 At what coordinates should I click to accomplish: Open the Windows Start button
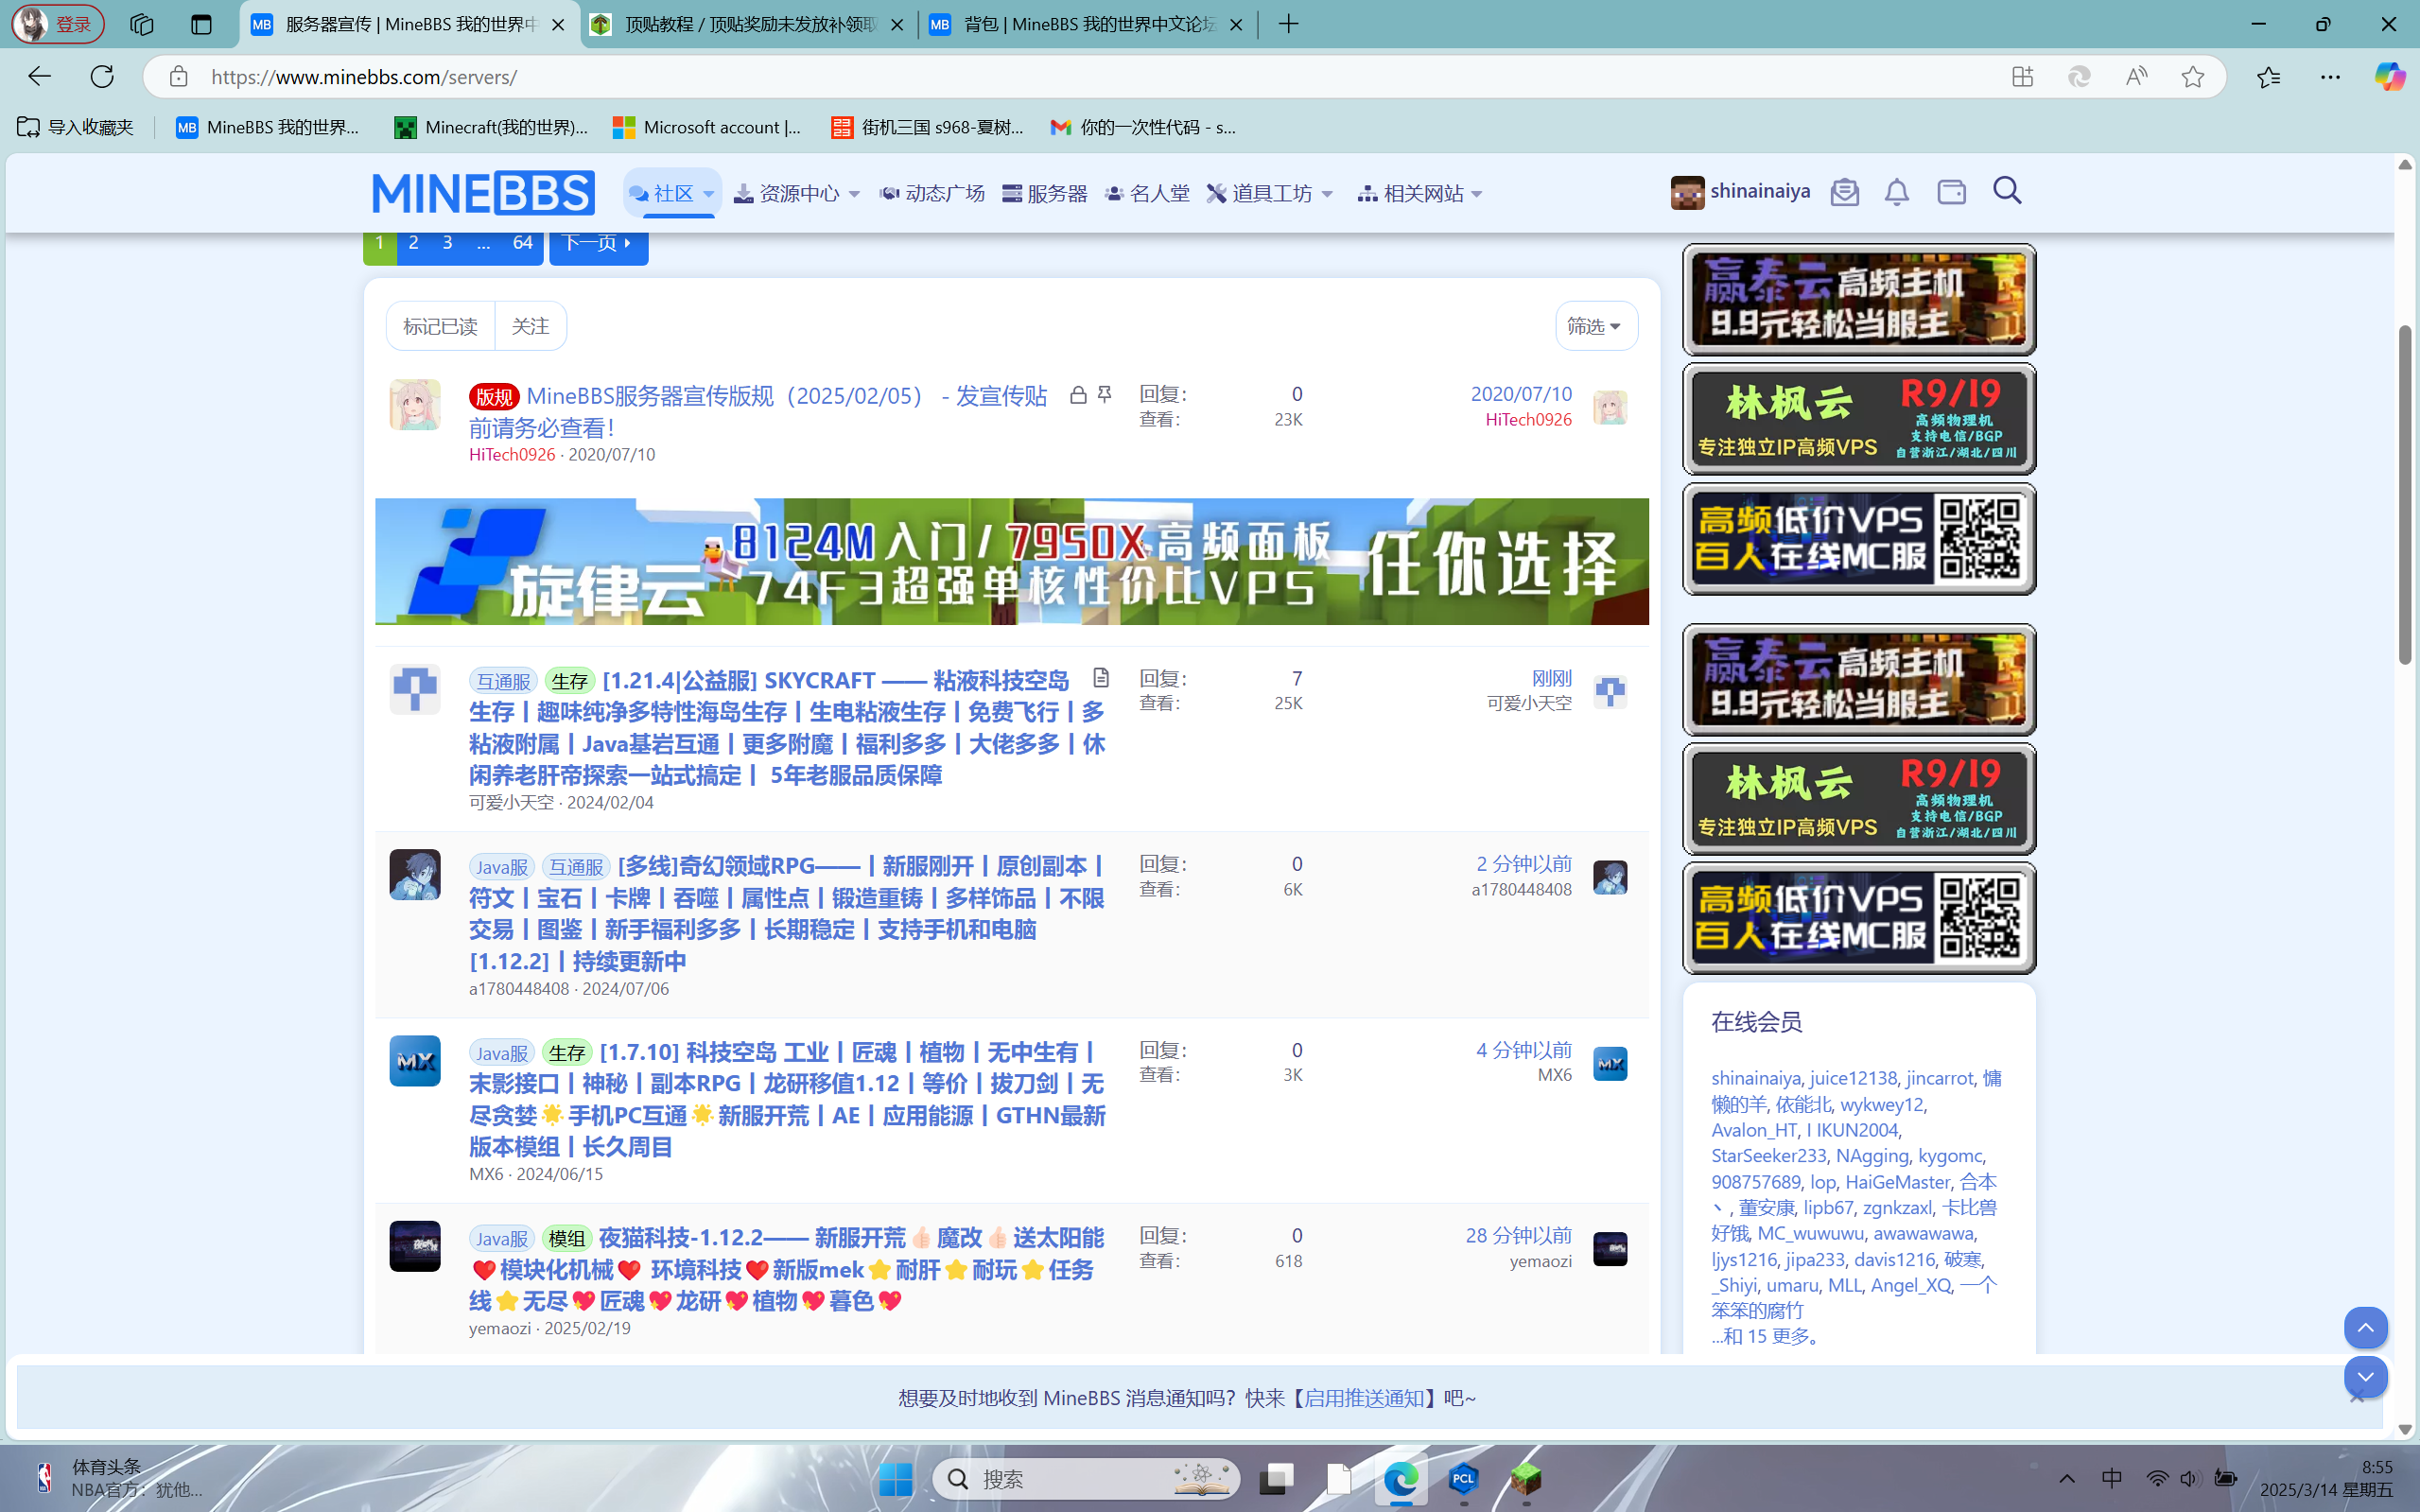[x=895, y=1479]
